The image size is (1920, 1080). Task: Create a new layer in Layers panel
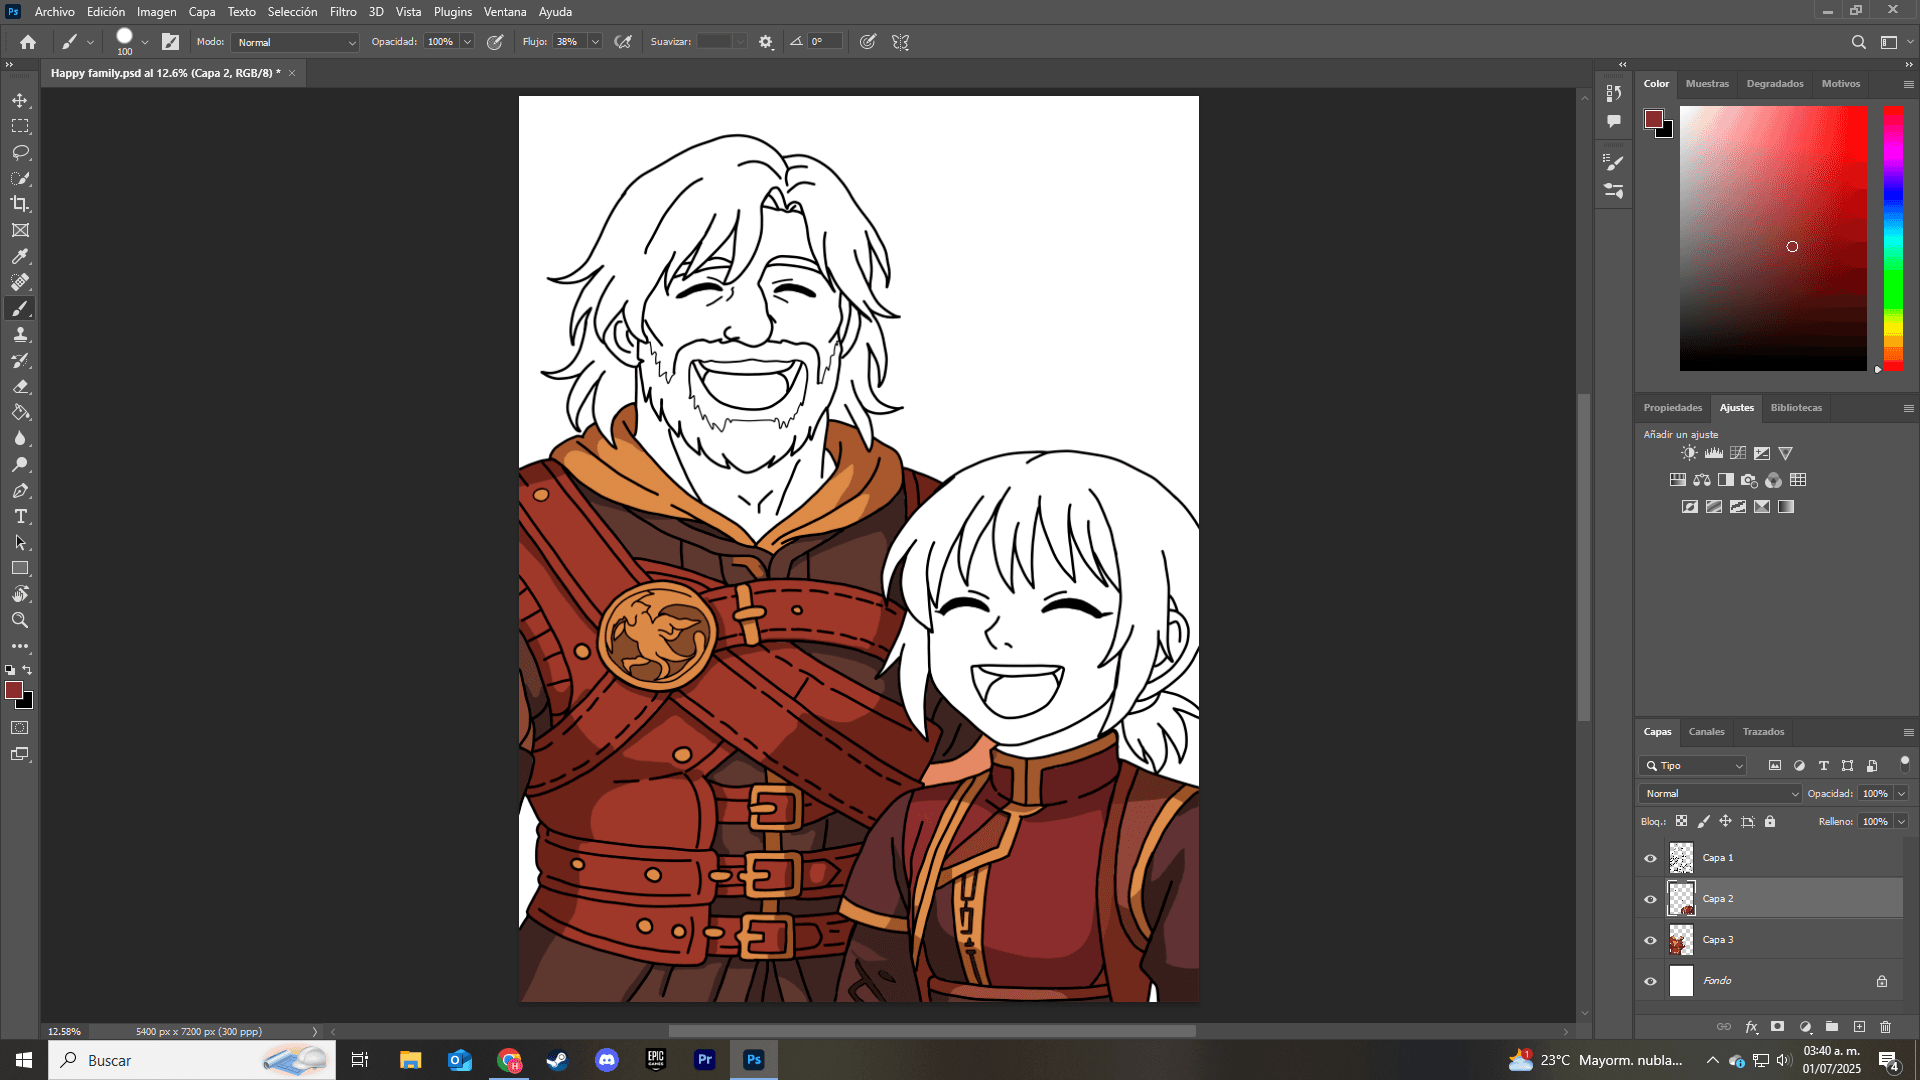[1859, 1027]
